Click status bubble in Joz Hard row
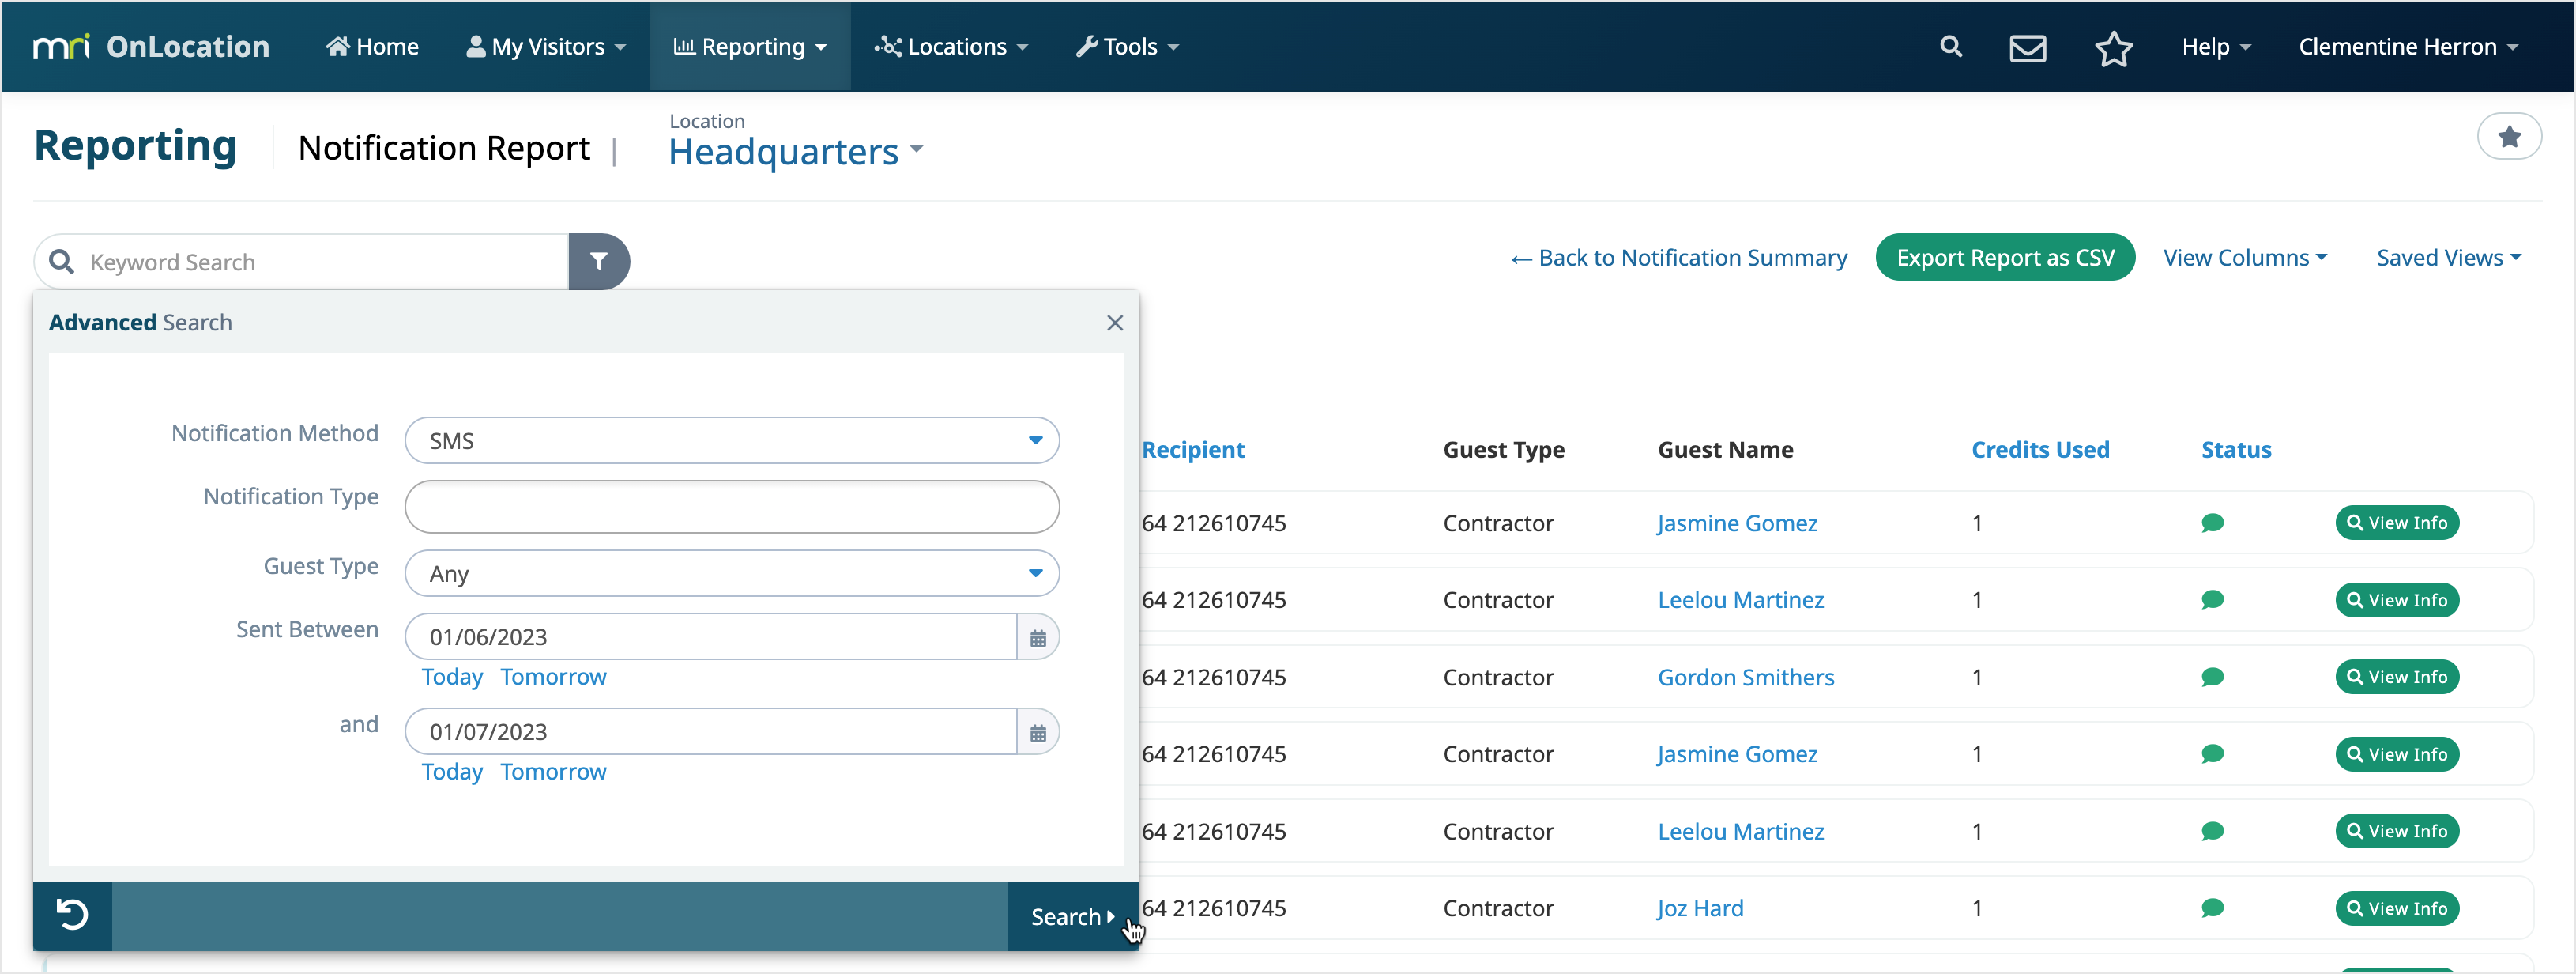 [2212, 908]
